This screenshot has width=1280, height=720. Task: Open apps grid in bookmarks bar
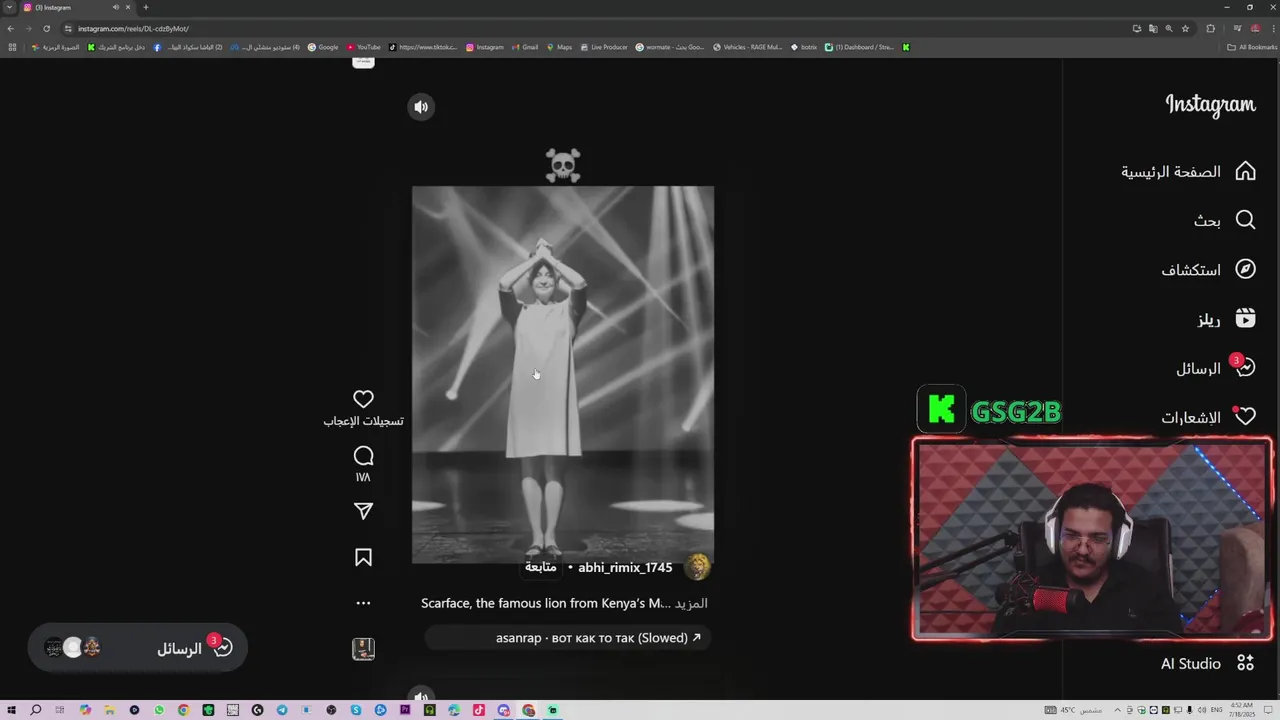click(x=12, y=47)
